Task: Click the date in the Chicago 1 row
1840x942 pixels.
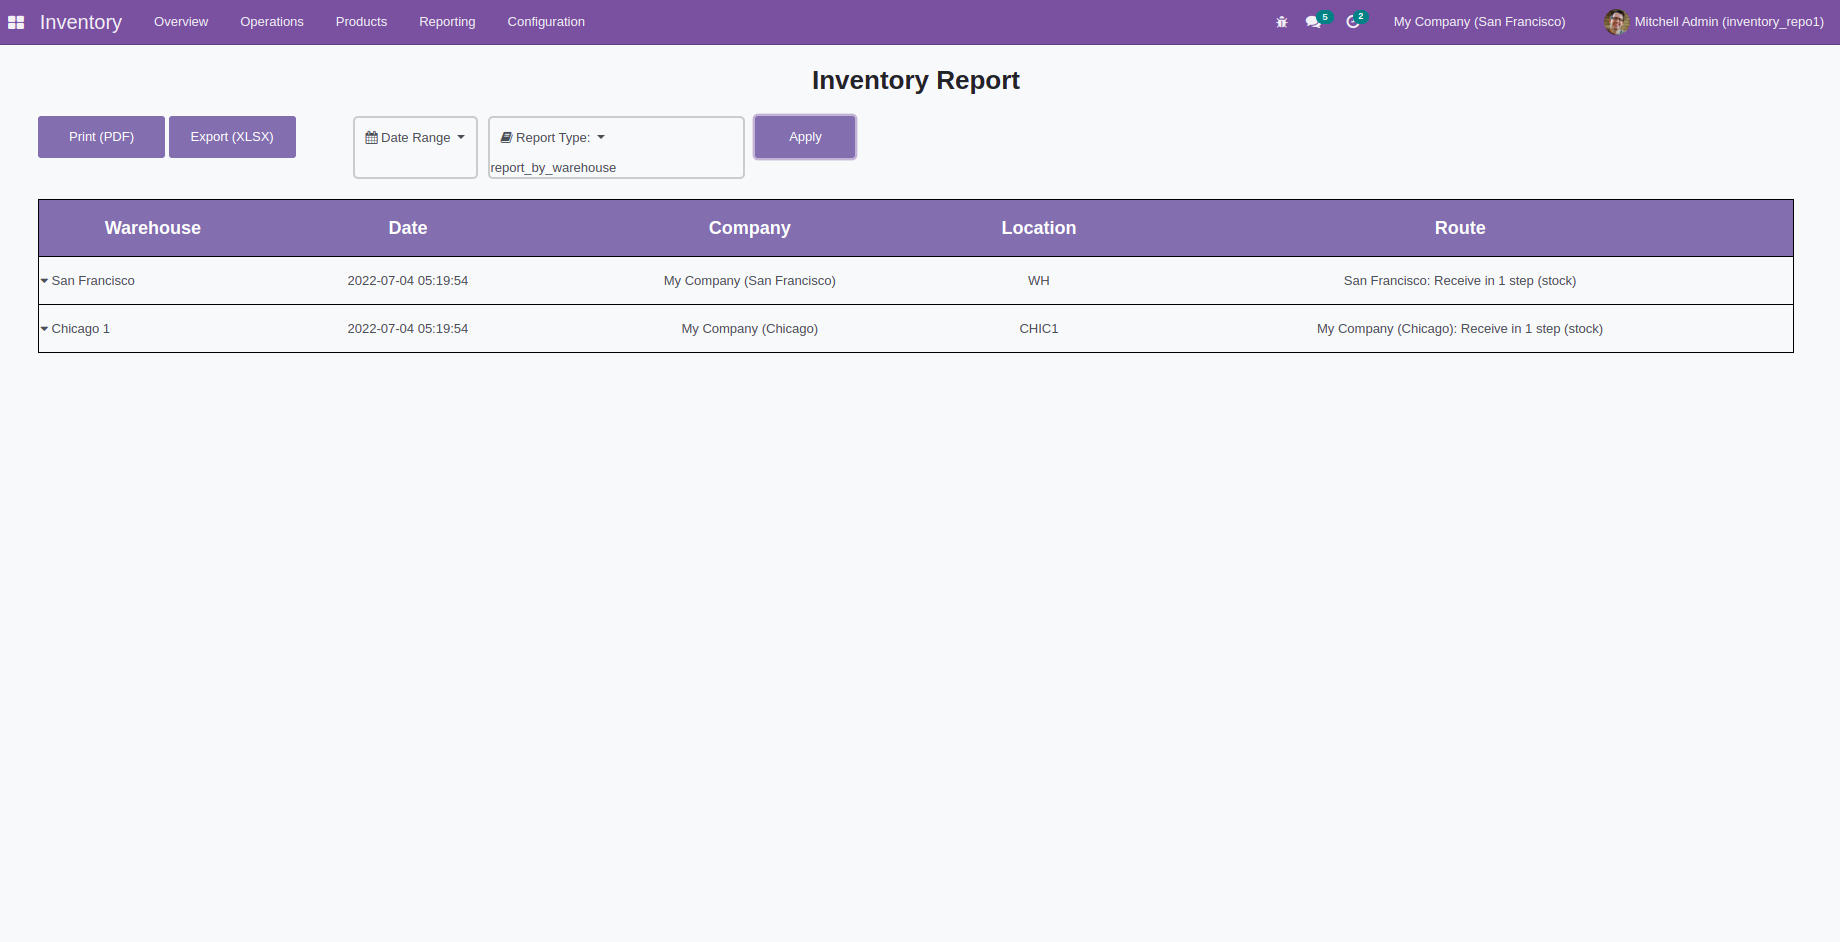Action: (x=408, y=329)
